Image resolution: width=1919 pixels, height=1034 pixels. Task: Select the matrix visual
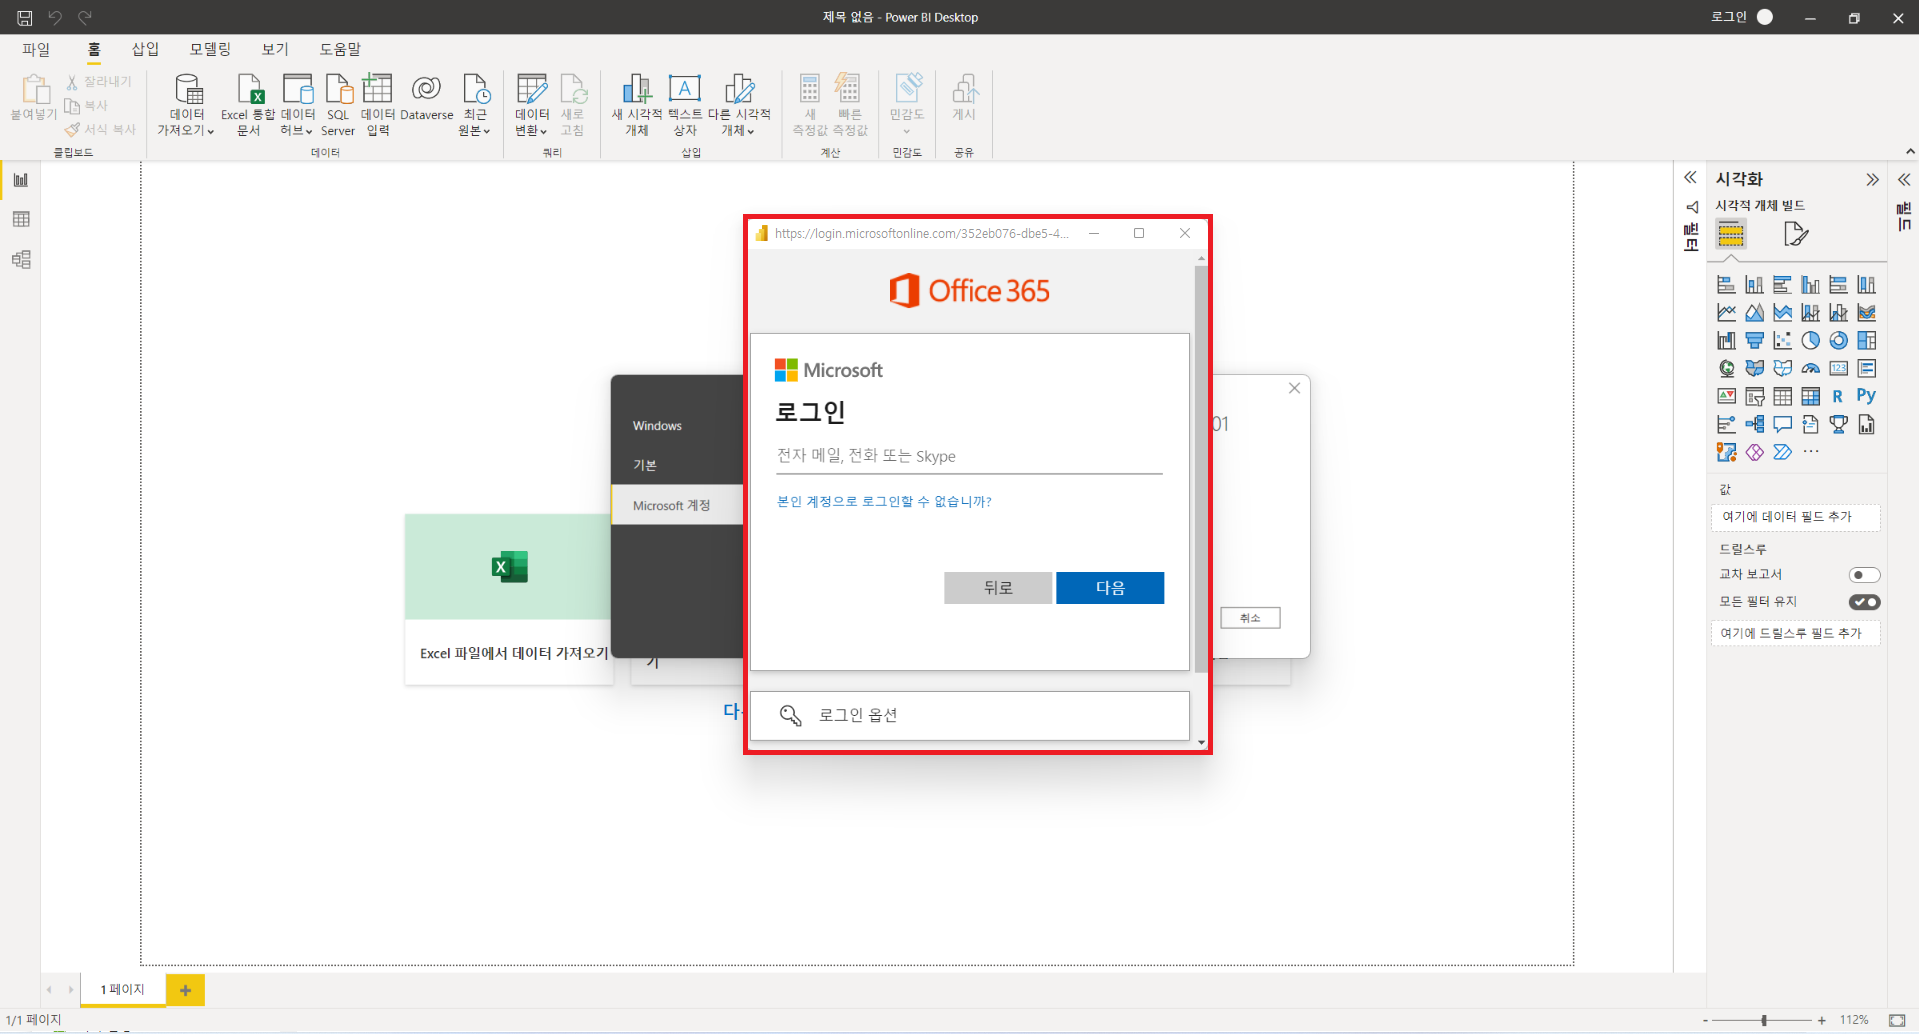coord(1810,397)
